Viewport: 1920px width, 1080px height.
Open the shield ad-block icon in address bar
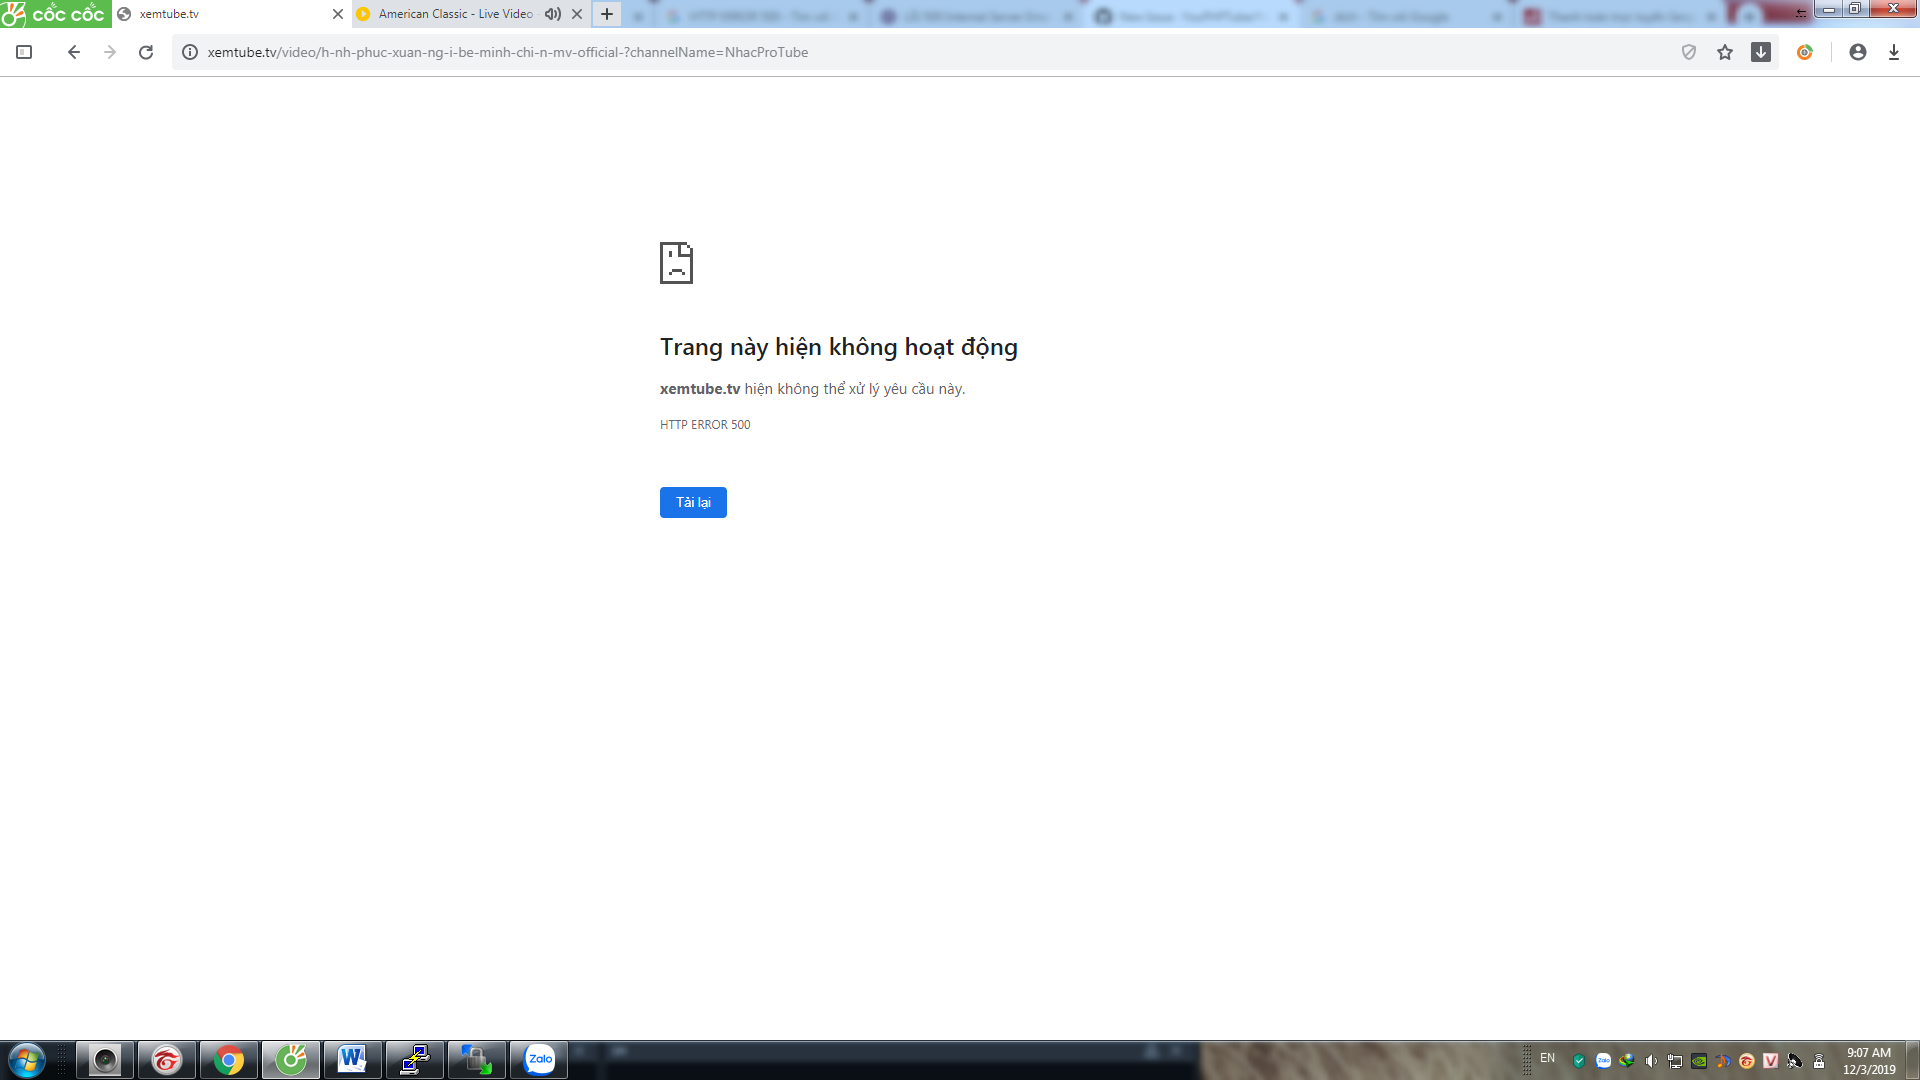(1689, 52)
